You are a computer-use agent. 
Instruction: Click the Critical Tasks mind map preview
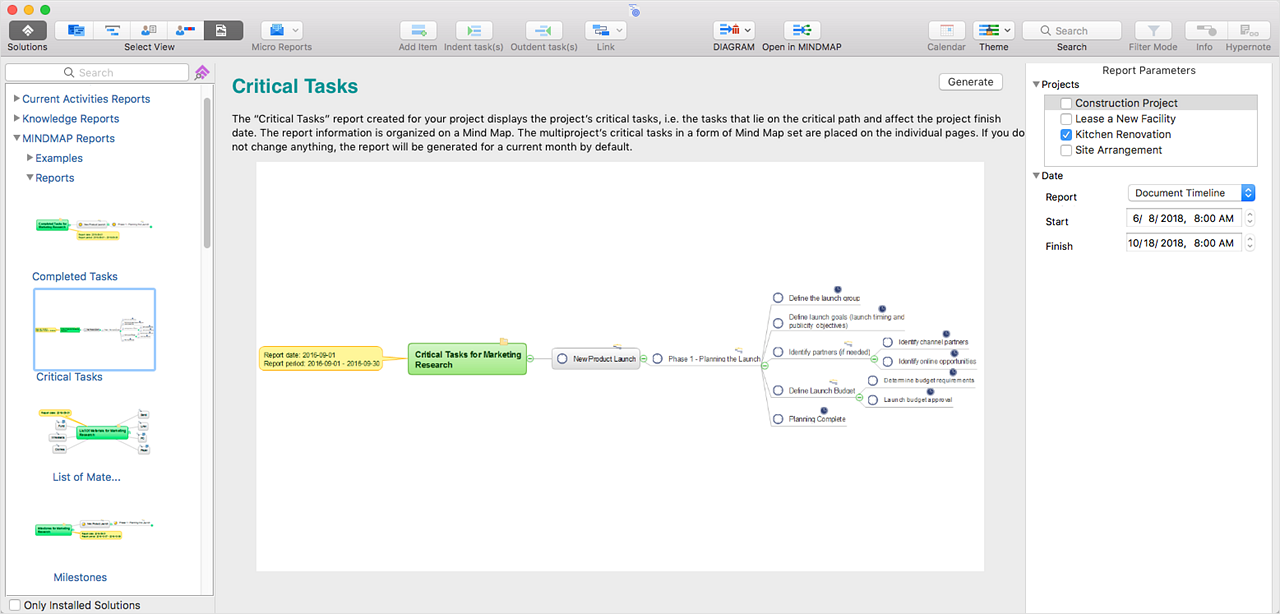[620, 367]
